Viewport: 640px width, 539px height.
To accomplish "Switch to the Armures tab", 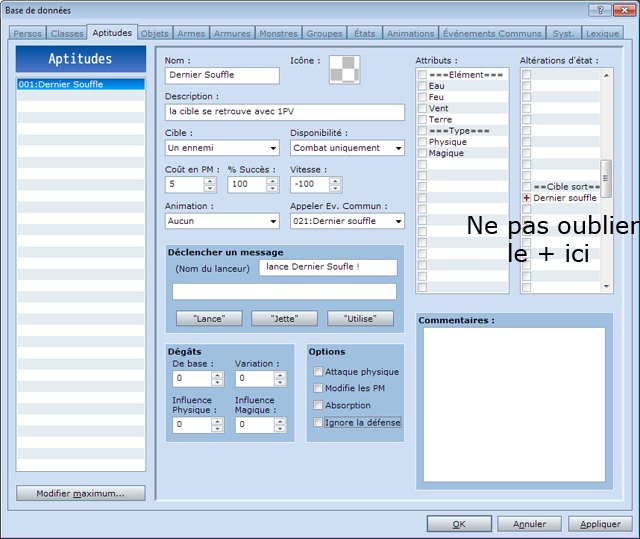I will coord(232,33).
